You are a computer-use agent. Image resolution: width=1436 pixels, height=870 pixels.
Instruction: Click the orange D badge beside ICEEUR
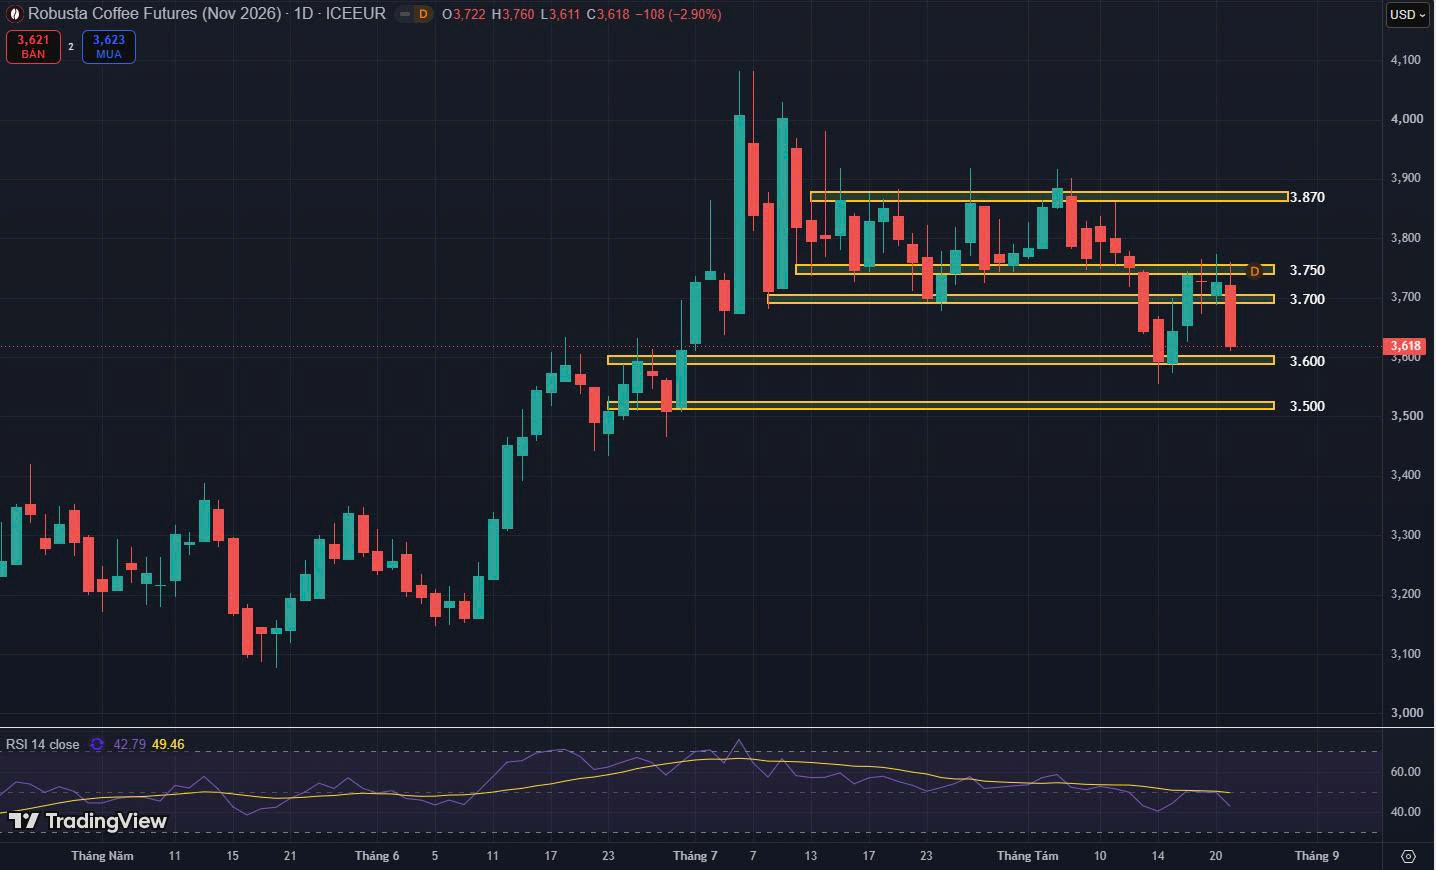tap(423, 14)
